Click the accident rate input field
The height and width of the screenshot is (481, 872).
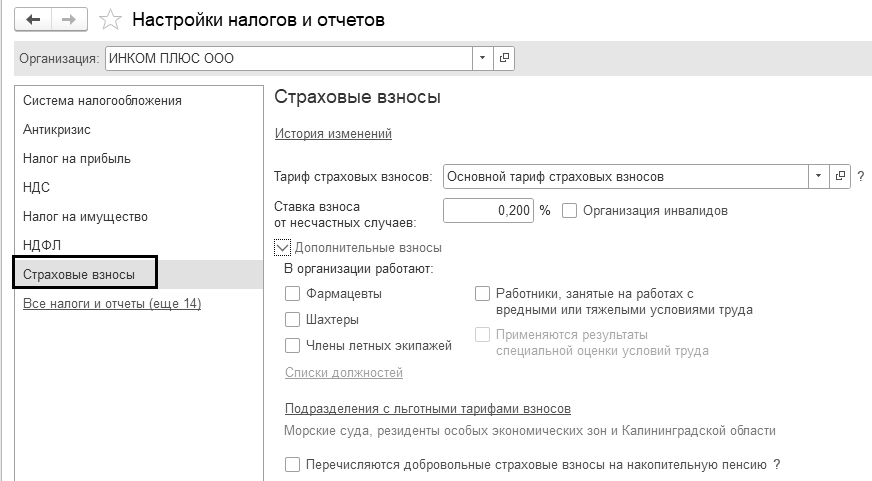[488, 211]
